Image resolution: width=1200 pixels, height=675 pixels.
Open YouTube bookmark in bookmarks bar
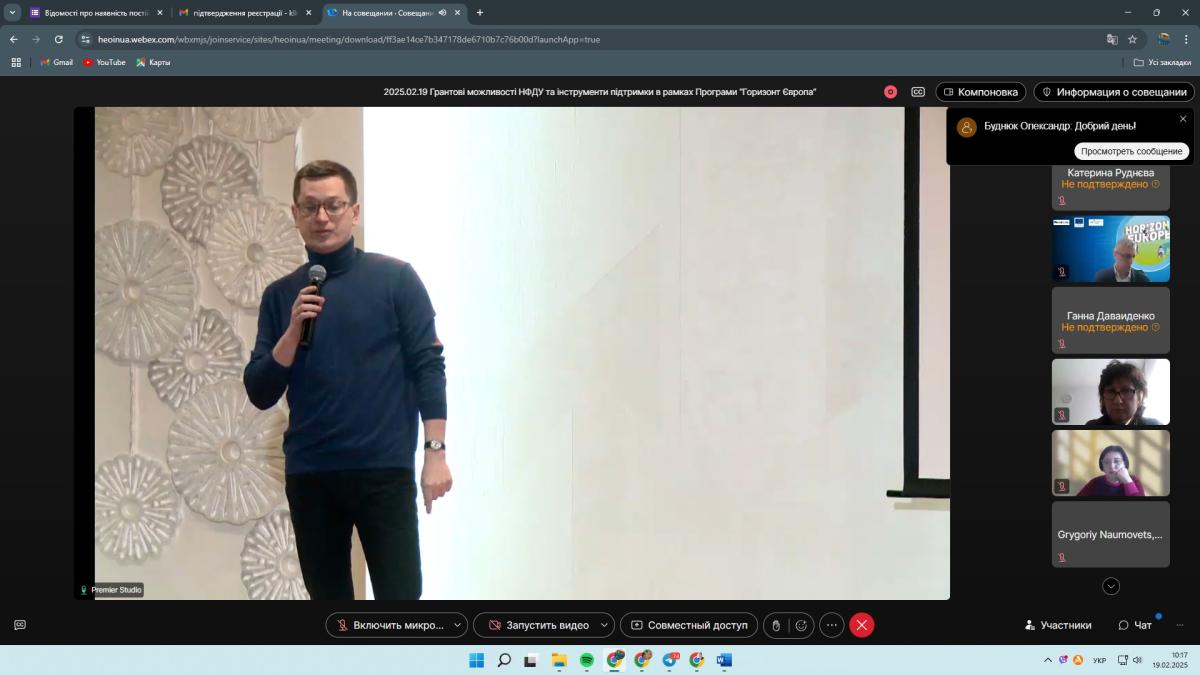104,62
